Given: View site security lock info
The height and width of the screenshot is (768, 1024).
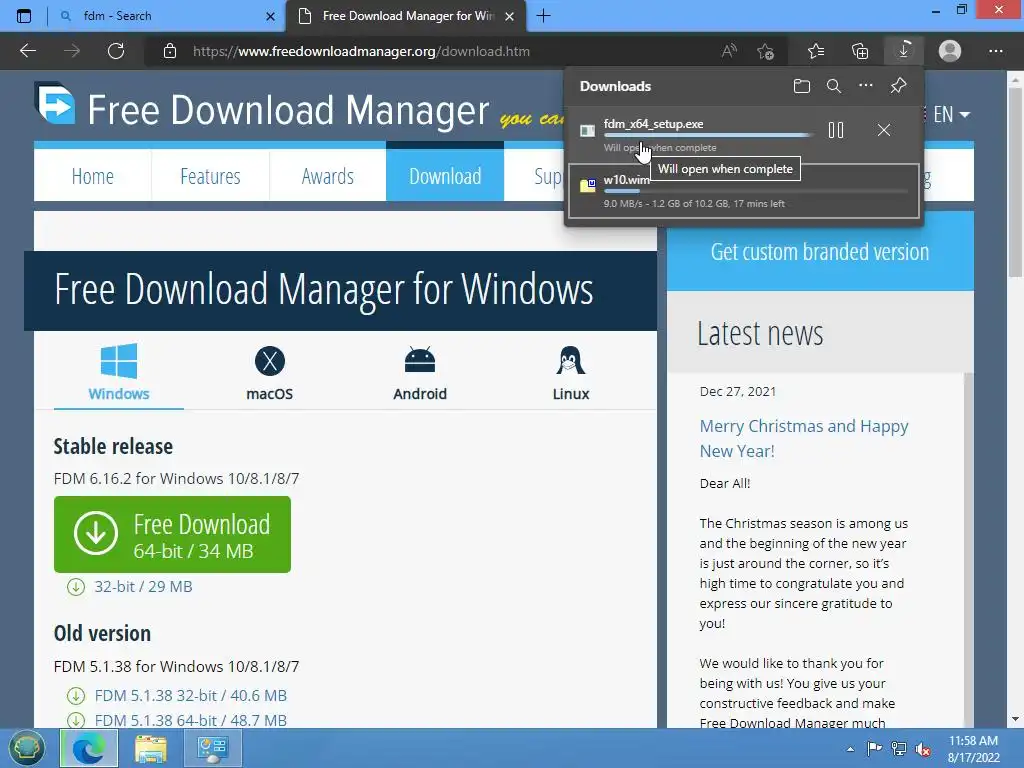Looking at the screenshot, I should 170,51.
